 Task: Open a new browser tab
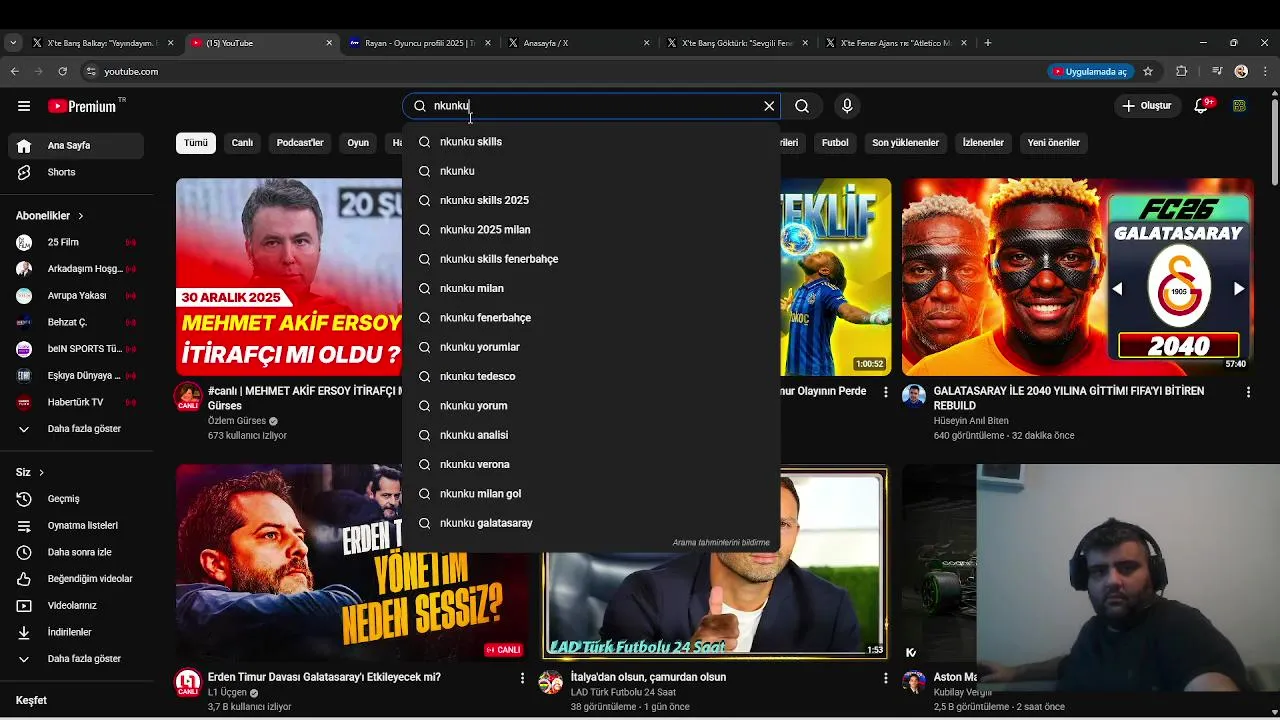click(988, 43)
